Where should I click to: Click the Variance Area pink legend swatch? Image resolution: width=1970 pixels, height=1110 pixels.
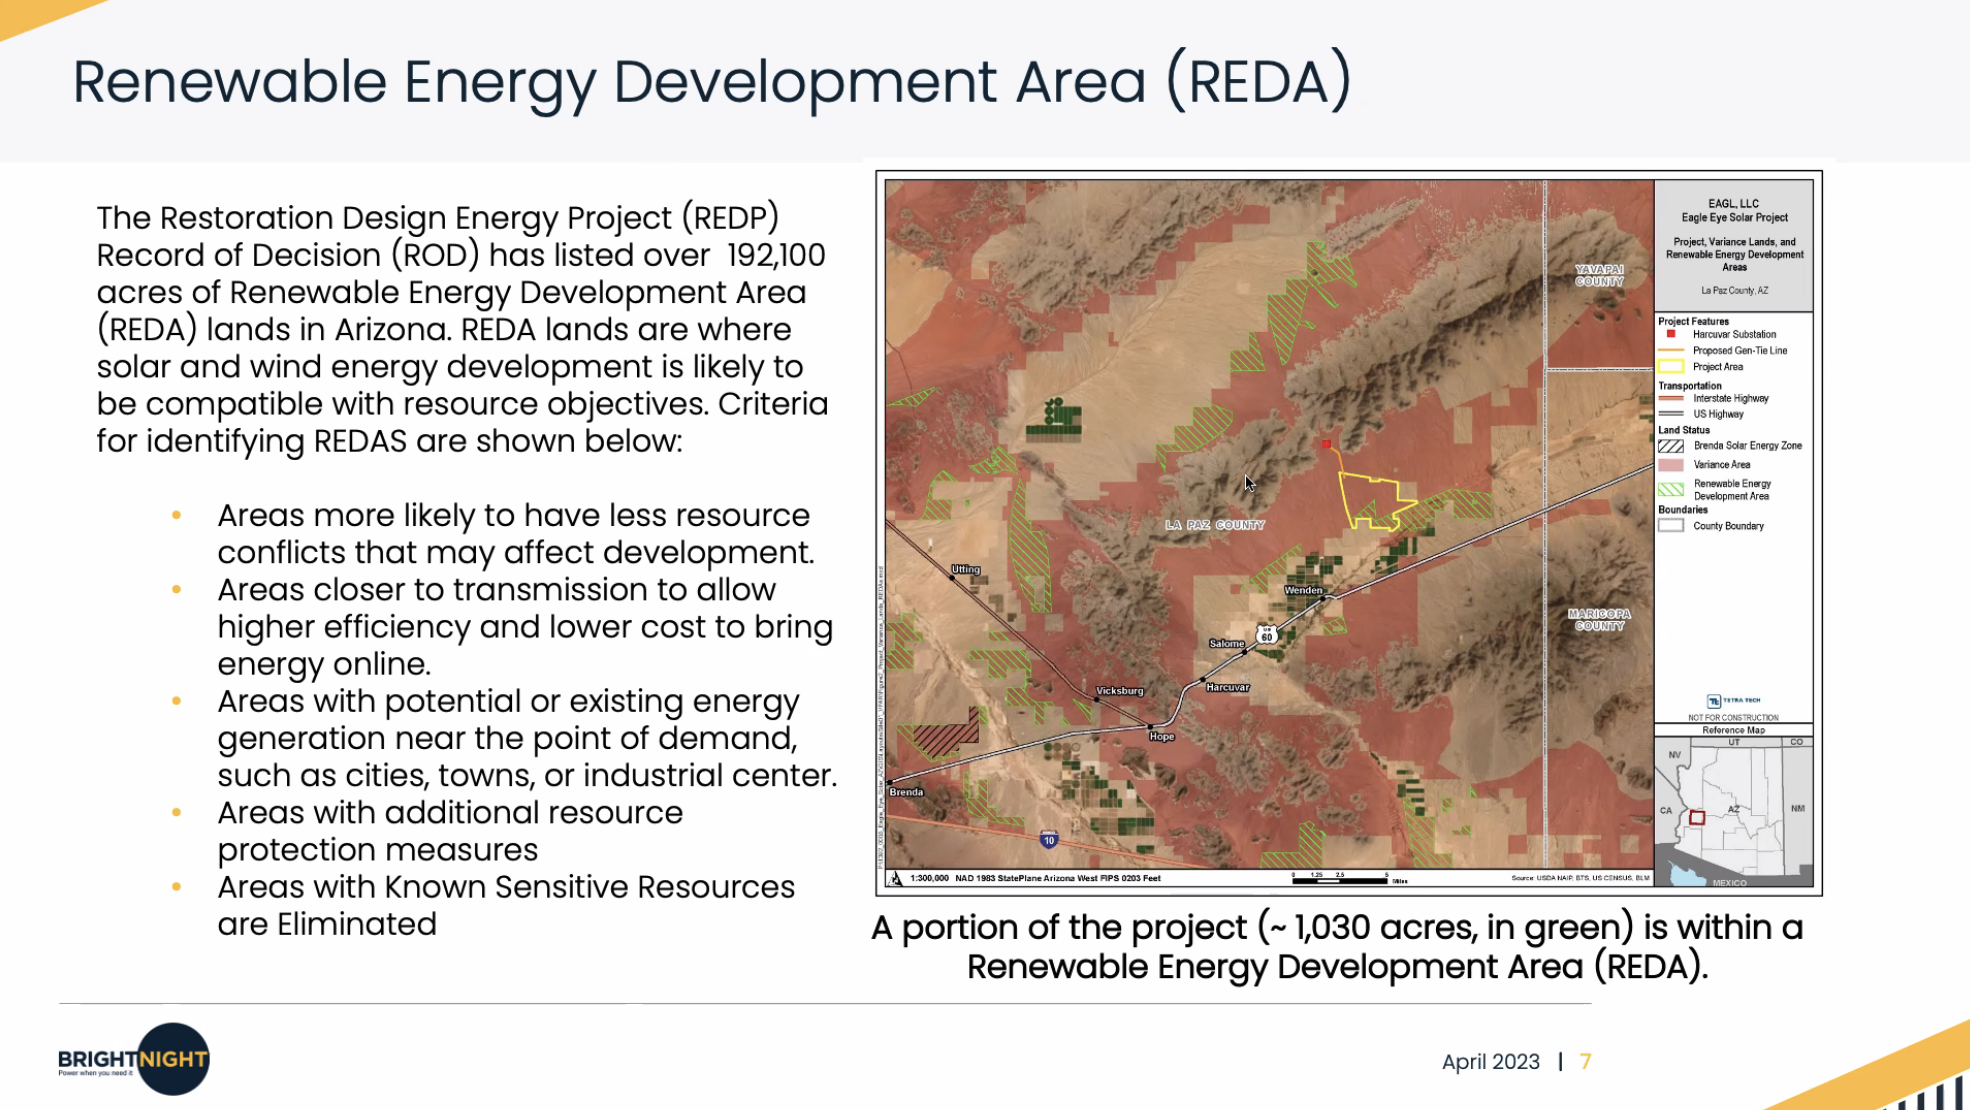(x=1670, y=465)
